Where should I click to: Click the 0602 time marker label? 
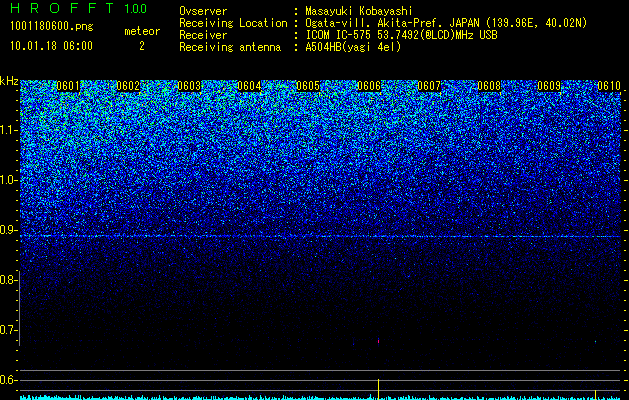coord(128,86)
